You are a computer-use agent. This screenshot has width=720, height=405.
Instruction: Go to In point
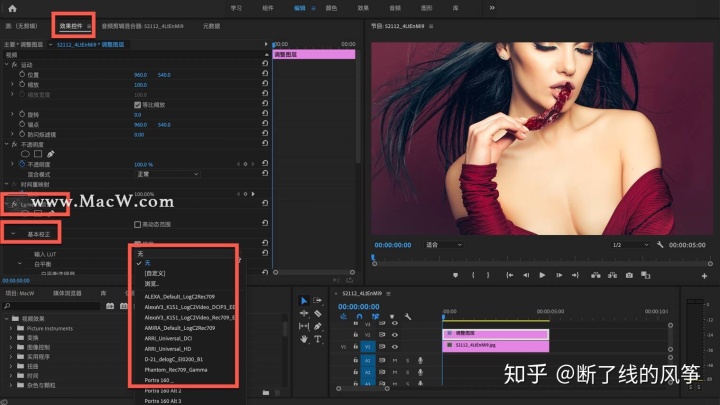pyautogui.click(x=509, y=276)
